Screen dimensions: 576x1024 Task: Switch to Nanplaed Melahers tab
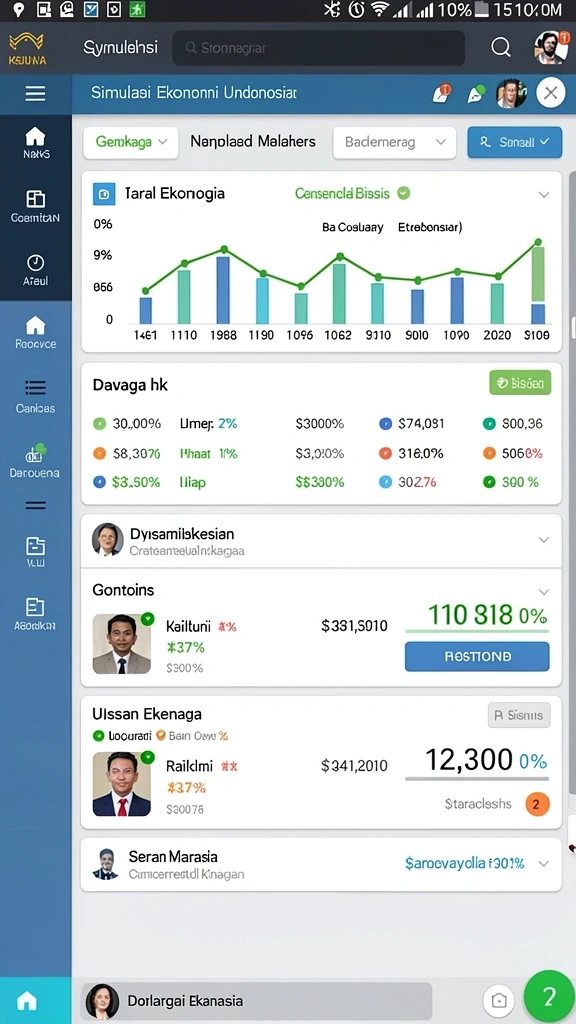pyautogui.click(x=253, y=141)
